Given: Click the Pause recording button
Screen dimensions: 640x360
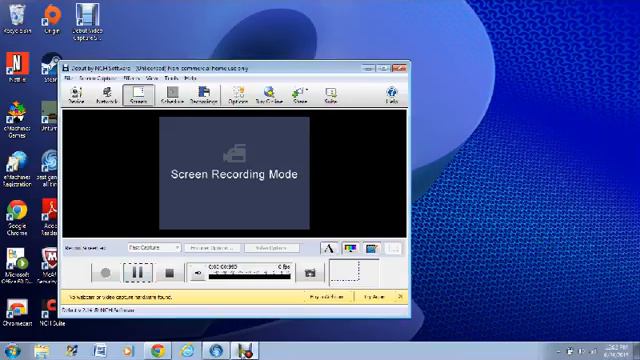Looking at the screenshot, I should (138, 273).
